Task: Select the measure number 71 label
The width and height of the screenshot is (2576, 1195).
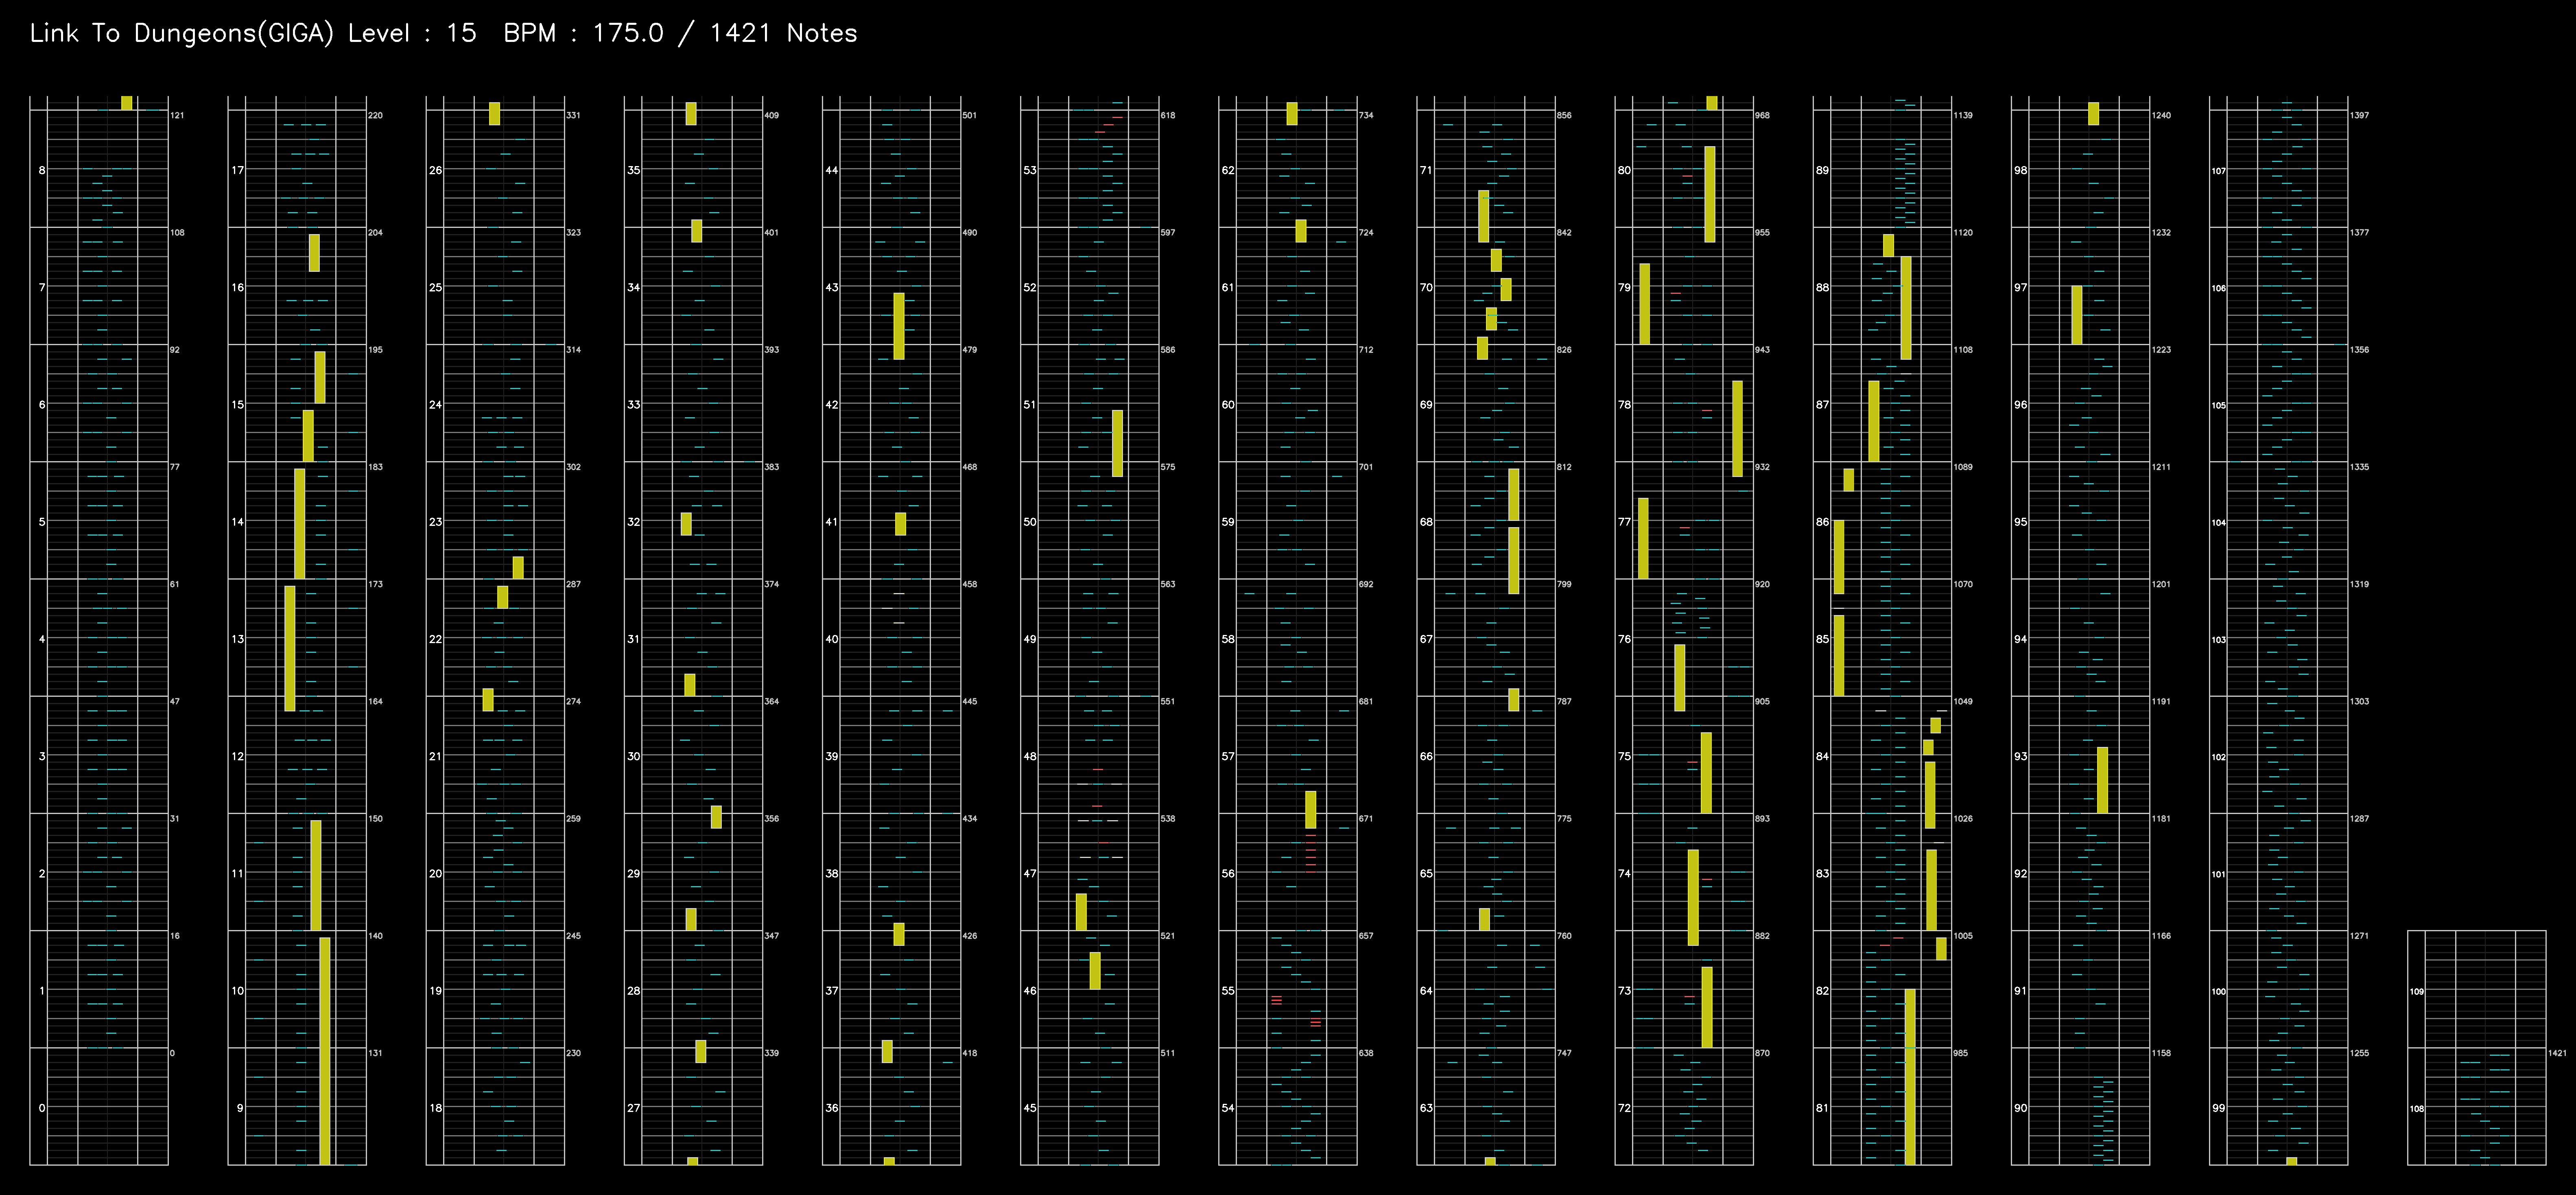Action: coord(1426,170)
